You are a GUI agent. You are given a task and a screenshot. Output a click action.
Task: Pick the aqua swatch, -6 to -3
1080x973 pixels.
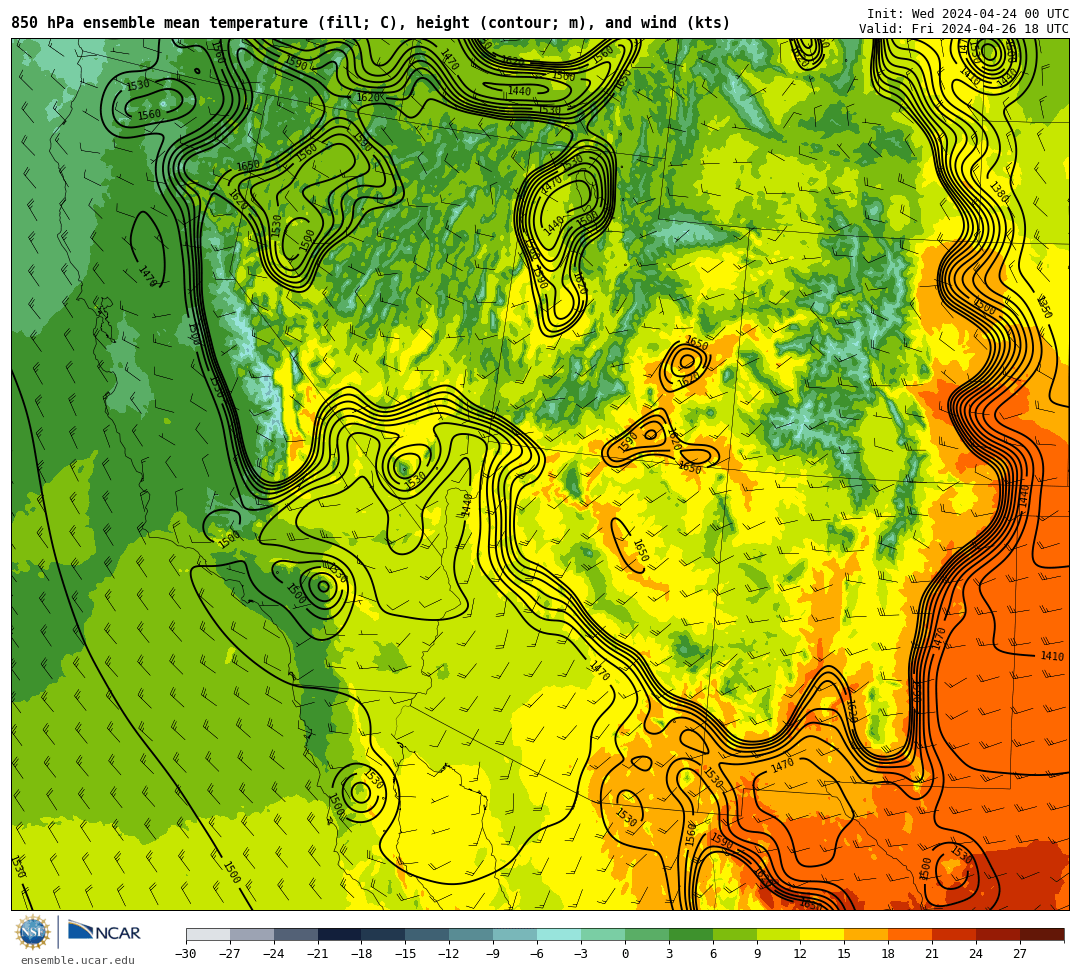point(559,934)
